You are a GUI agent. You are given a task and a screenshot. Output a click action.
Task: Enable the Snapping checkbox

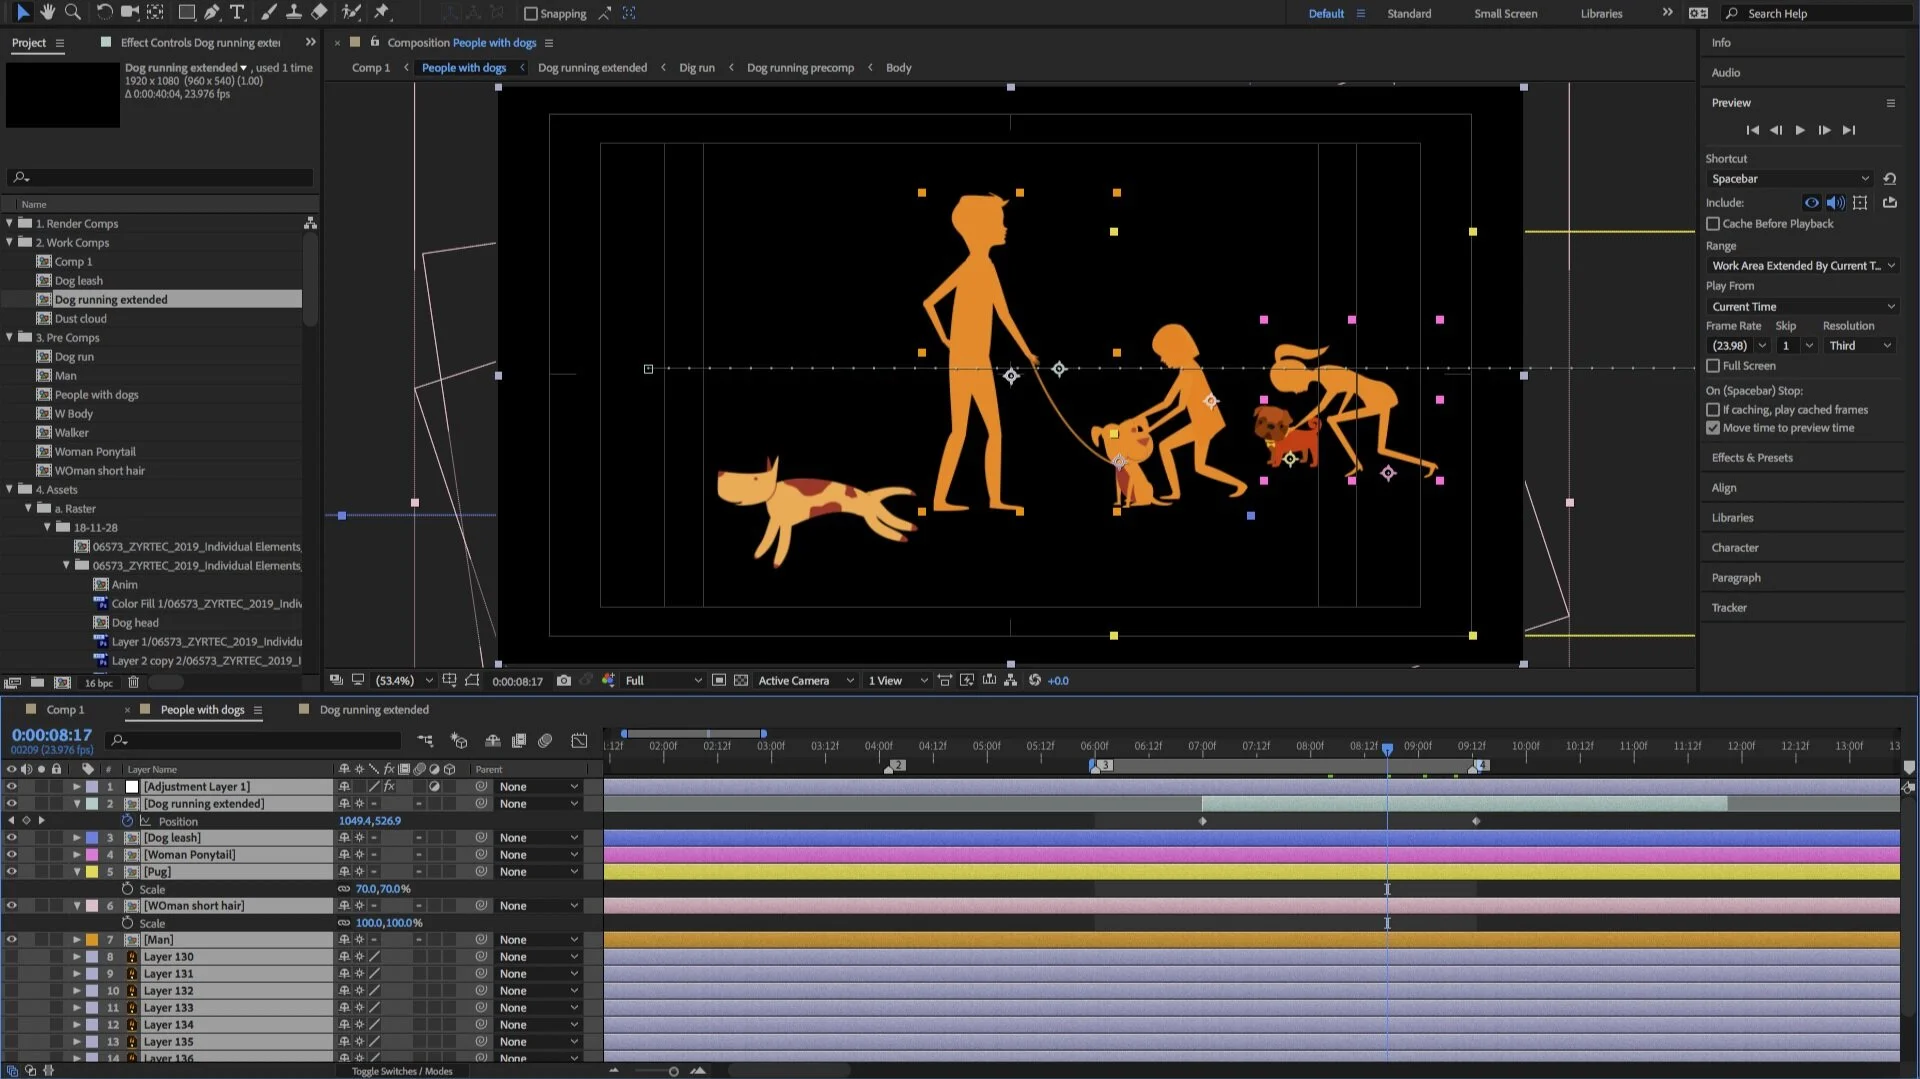[531, 13]
